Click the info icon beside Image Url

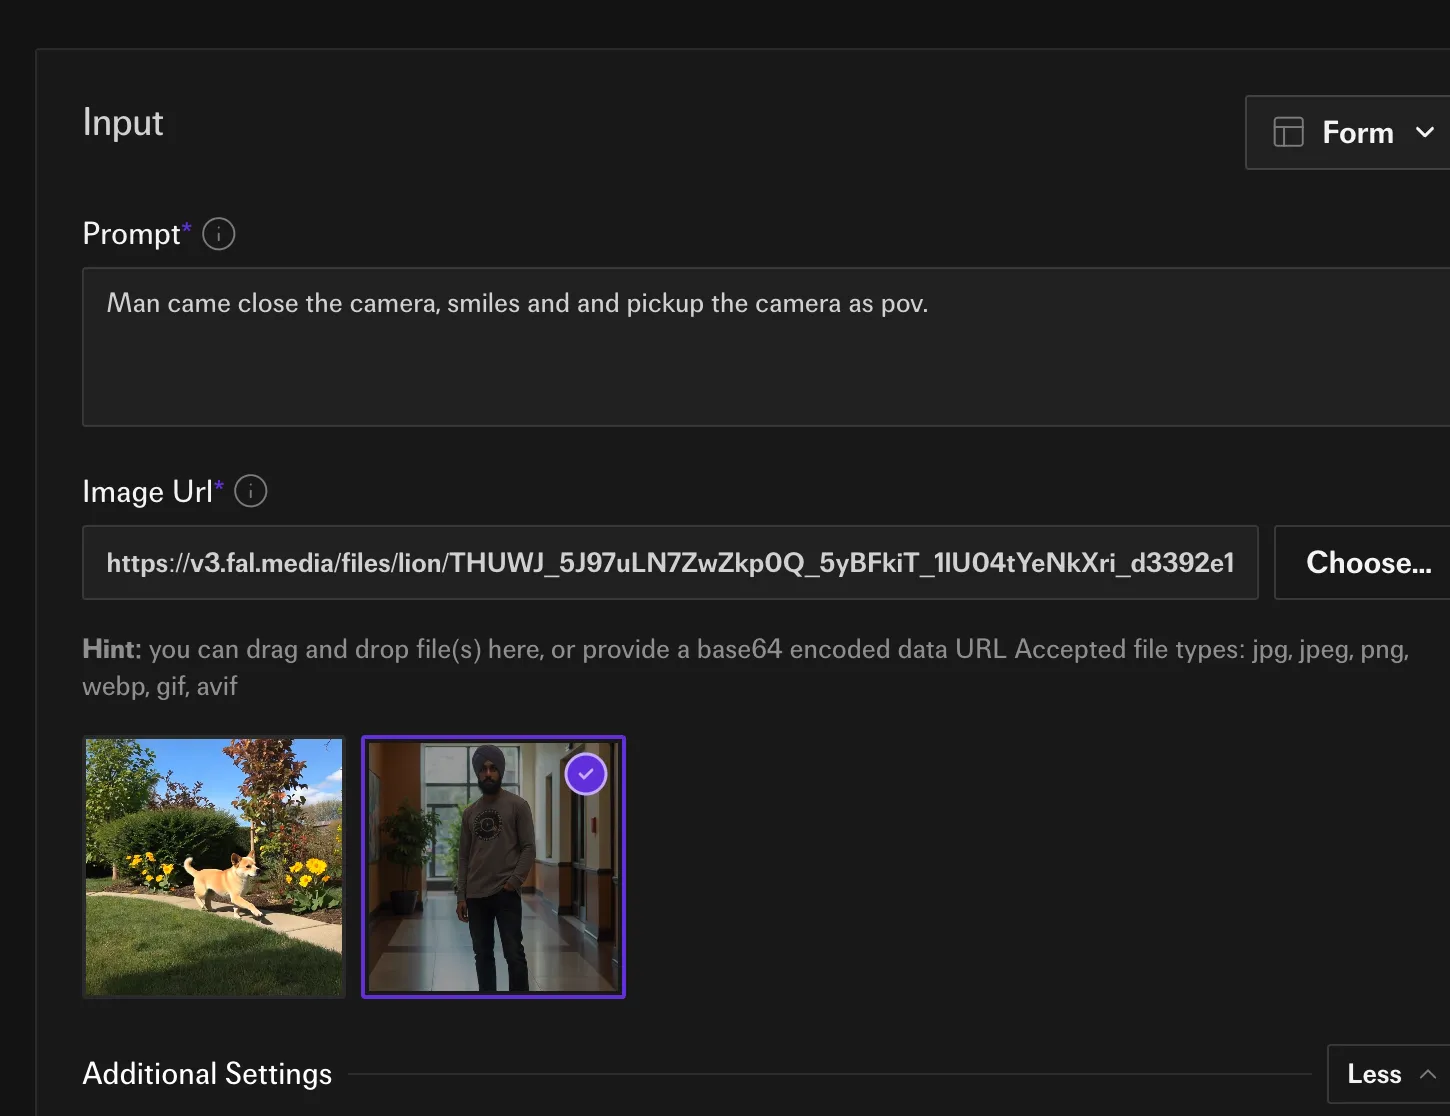click(x=250, y=491)
